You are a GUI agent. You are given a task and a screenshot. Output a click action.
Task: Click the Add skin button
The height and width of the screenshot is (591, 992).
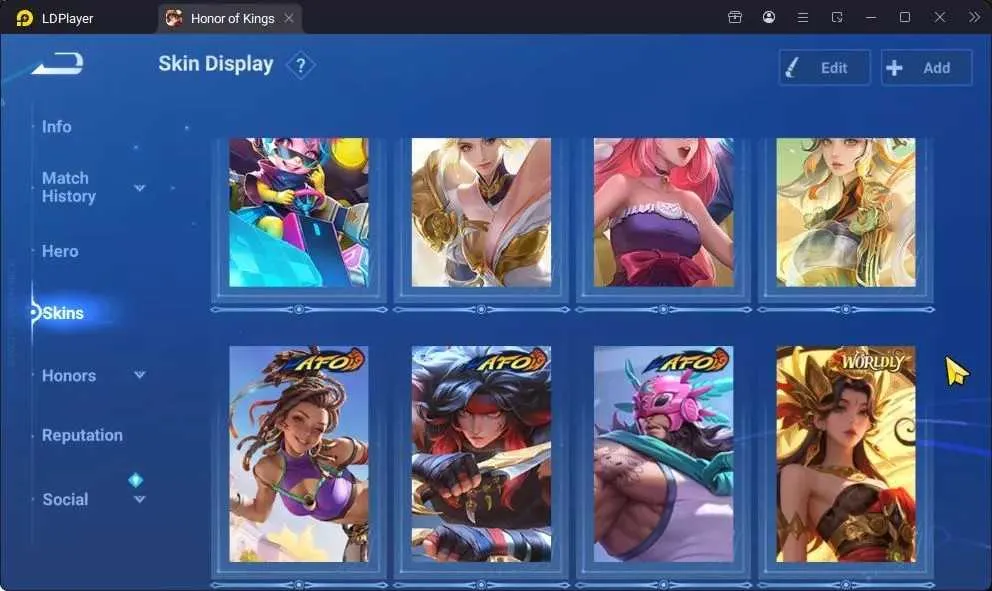click(926, 68)
